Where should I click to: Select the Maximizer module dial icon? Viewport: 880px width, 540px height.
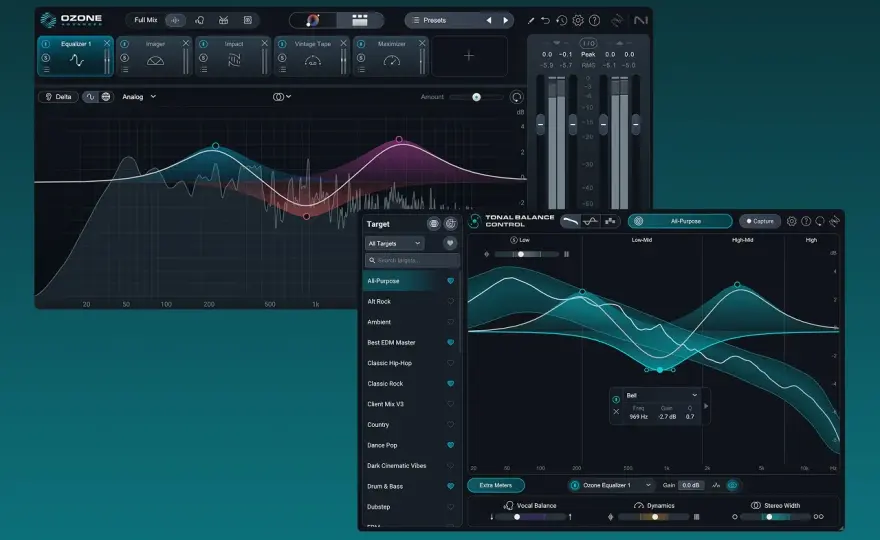[391, 61]
